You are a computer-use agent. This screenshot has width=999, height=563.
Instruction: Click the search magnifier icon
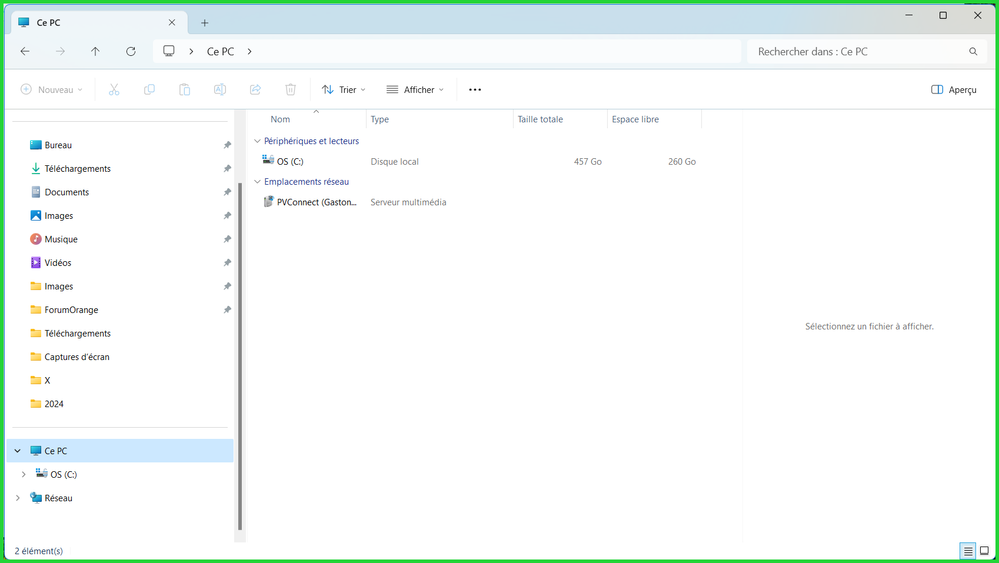click(x=973, y=51)
